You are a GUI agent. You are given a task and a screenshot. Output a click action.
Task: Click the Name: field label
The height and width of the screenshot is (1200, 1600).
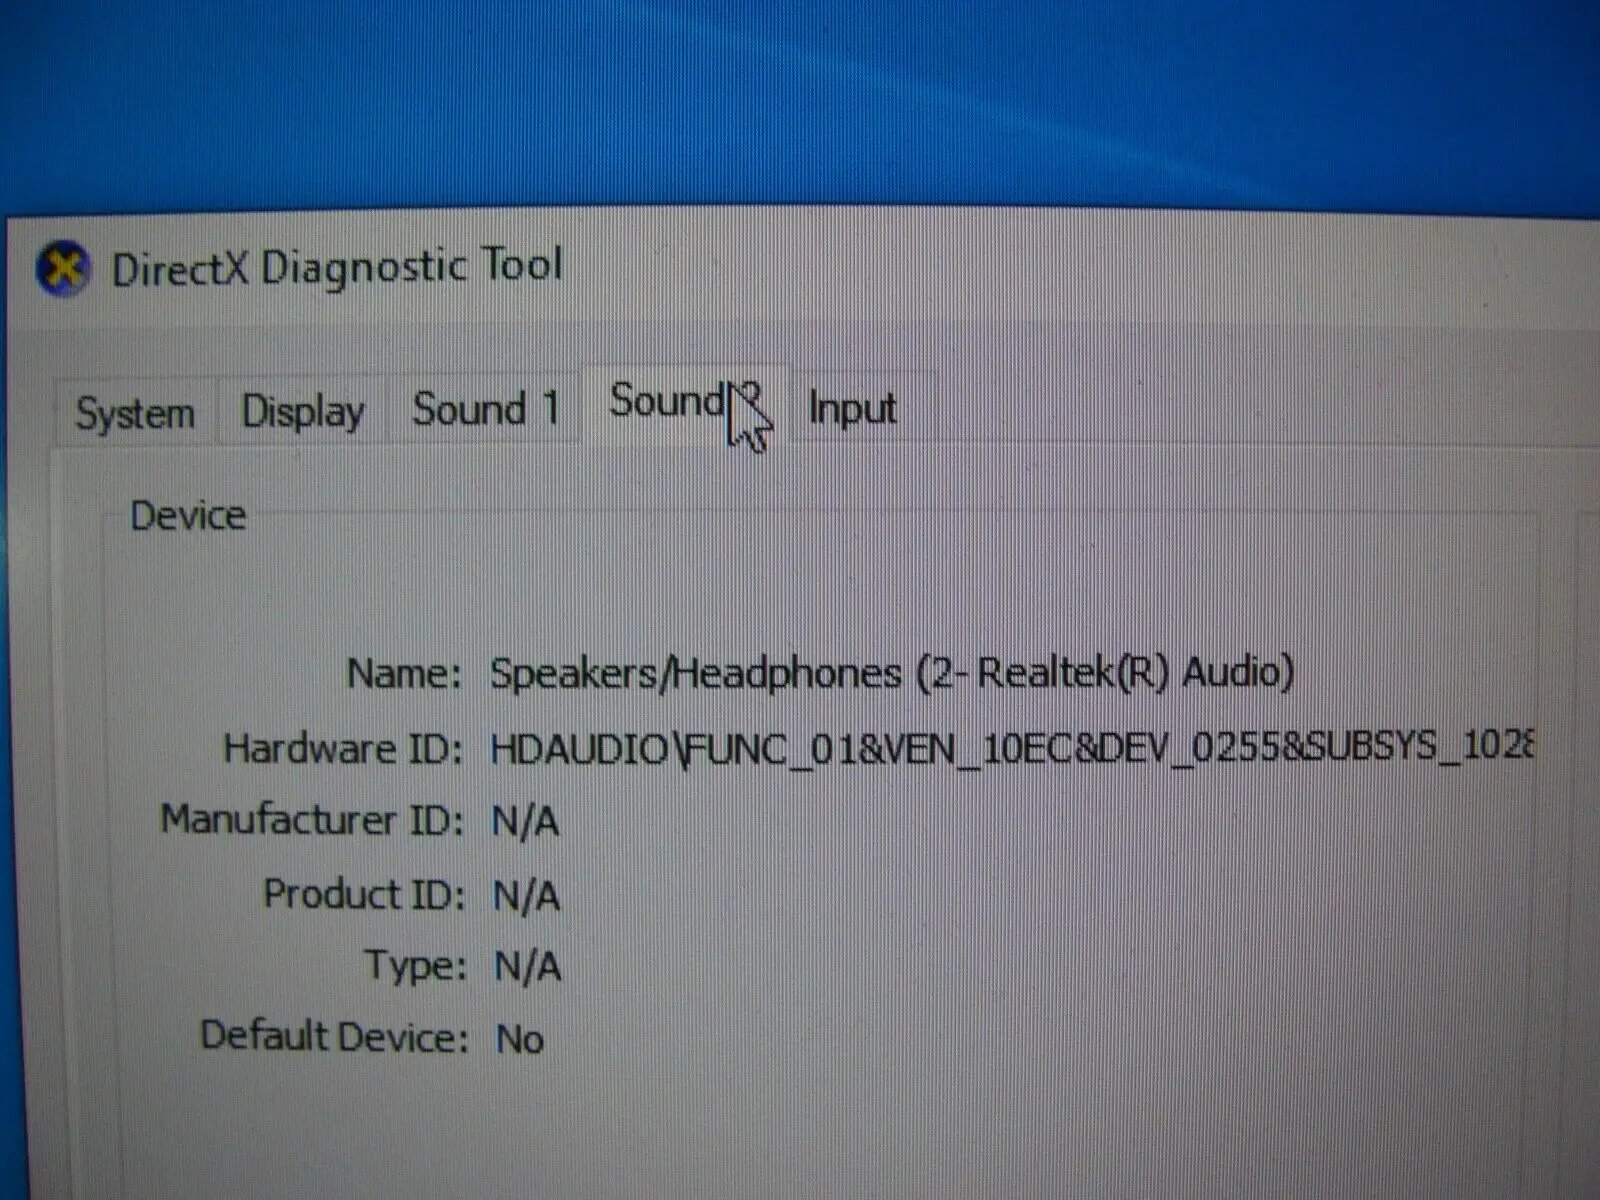point(404,674)
